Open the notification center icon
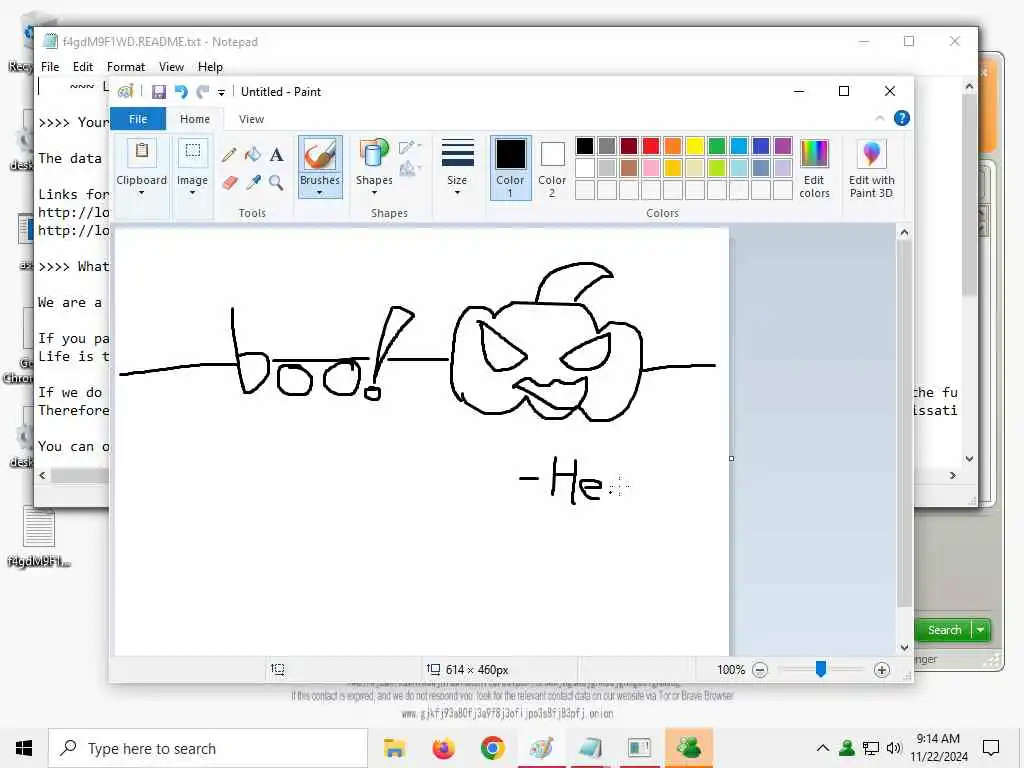The image size is (1024, 768). (991, 748)
